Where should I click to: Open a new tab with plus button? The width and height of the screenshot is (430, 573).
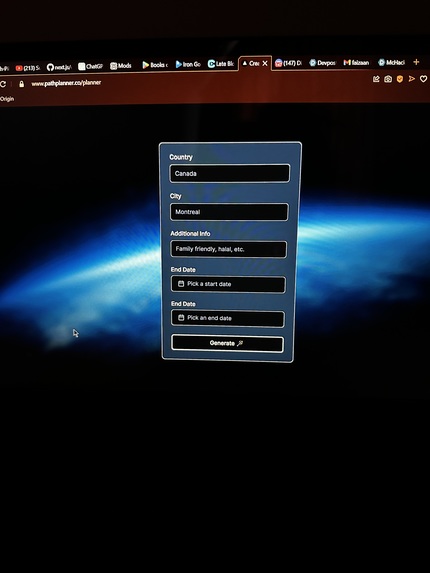416,62
